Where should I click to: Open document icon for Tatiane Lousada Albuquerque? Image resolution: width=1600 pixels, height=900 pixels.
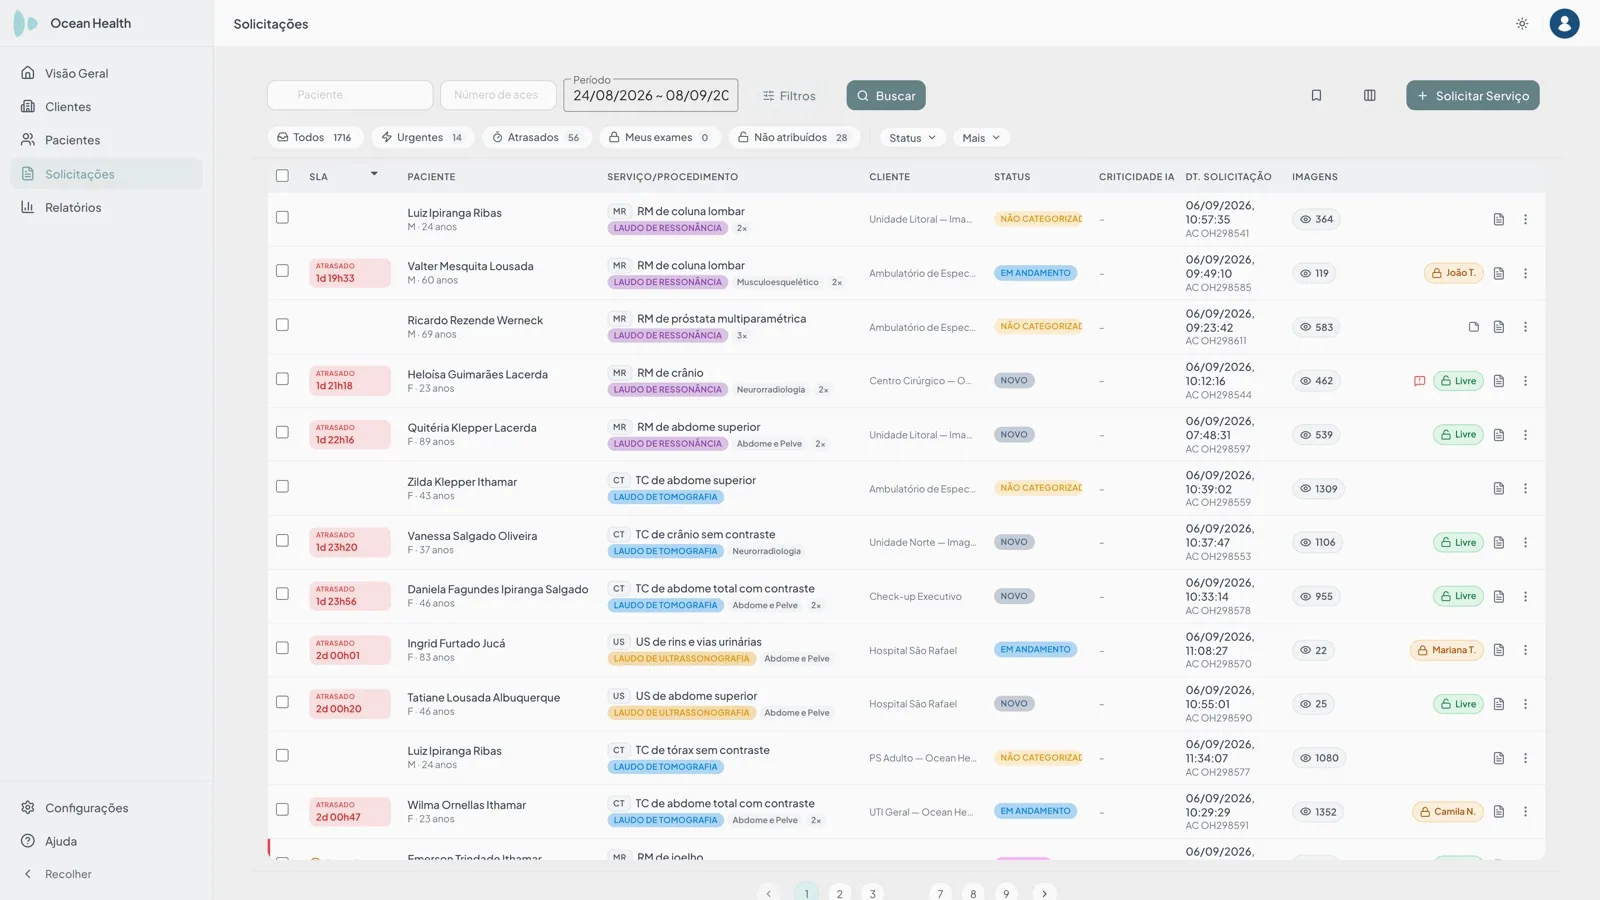(x=1499, y=704)
